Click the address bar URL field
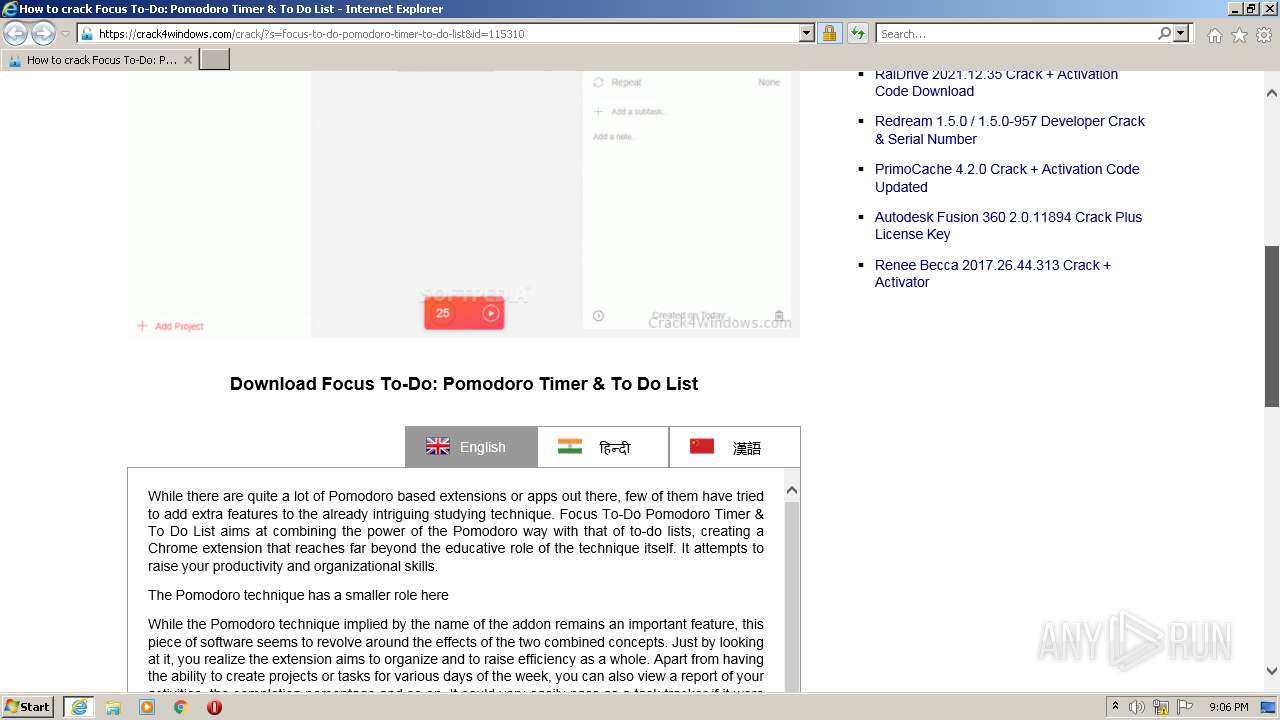 click(x=438, y=33)
